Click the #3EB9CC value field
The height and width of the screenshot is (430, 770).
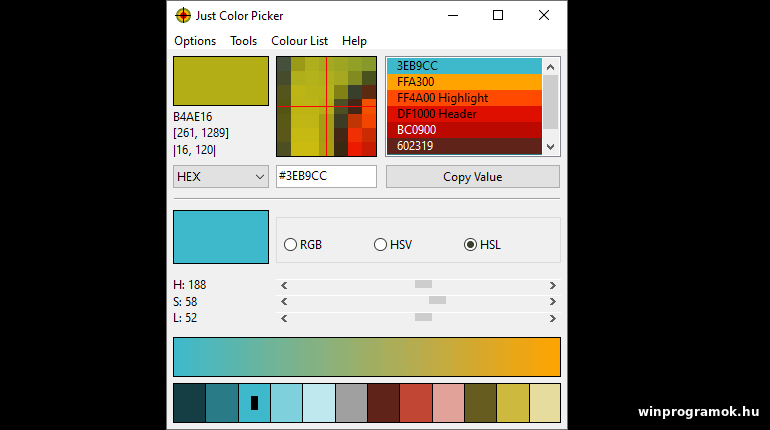point(326,176)
